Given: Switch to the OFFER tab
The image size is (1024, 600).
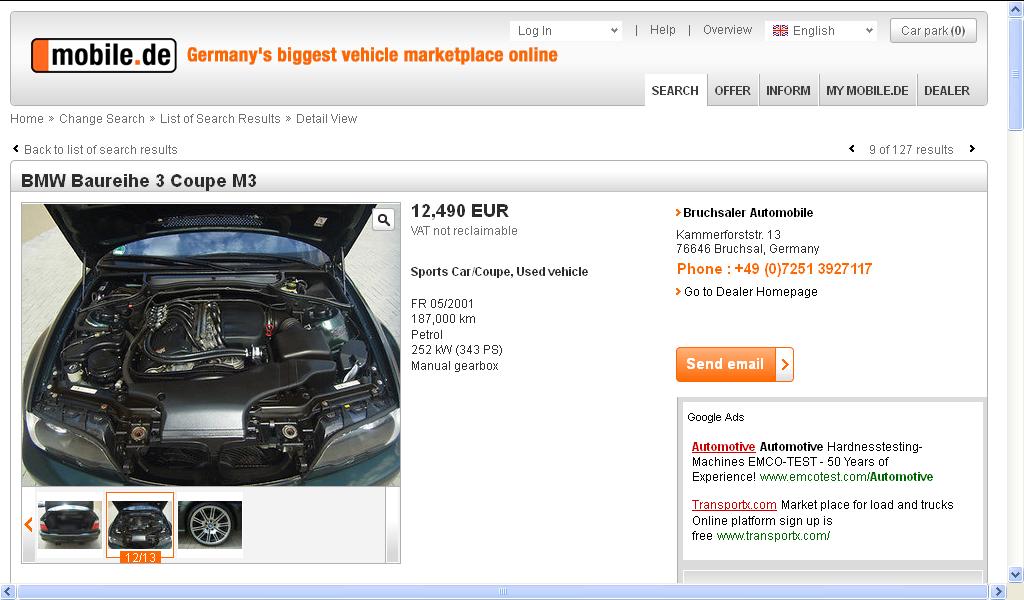Looking at the screenshot, I should 733,91.
